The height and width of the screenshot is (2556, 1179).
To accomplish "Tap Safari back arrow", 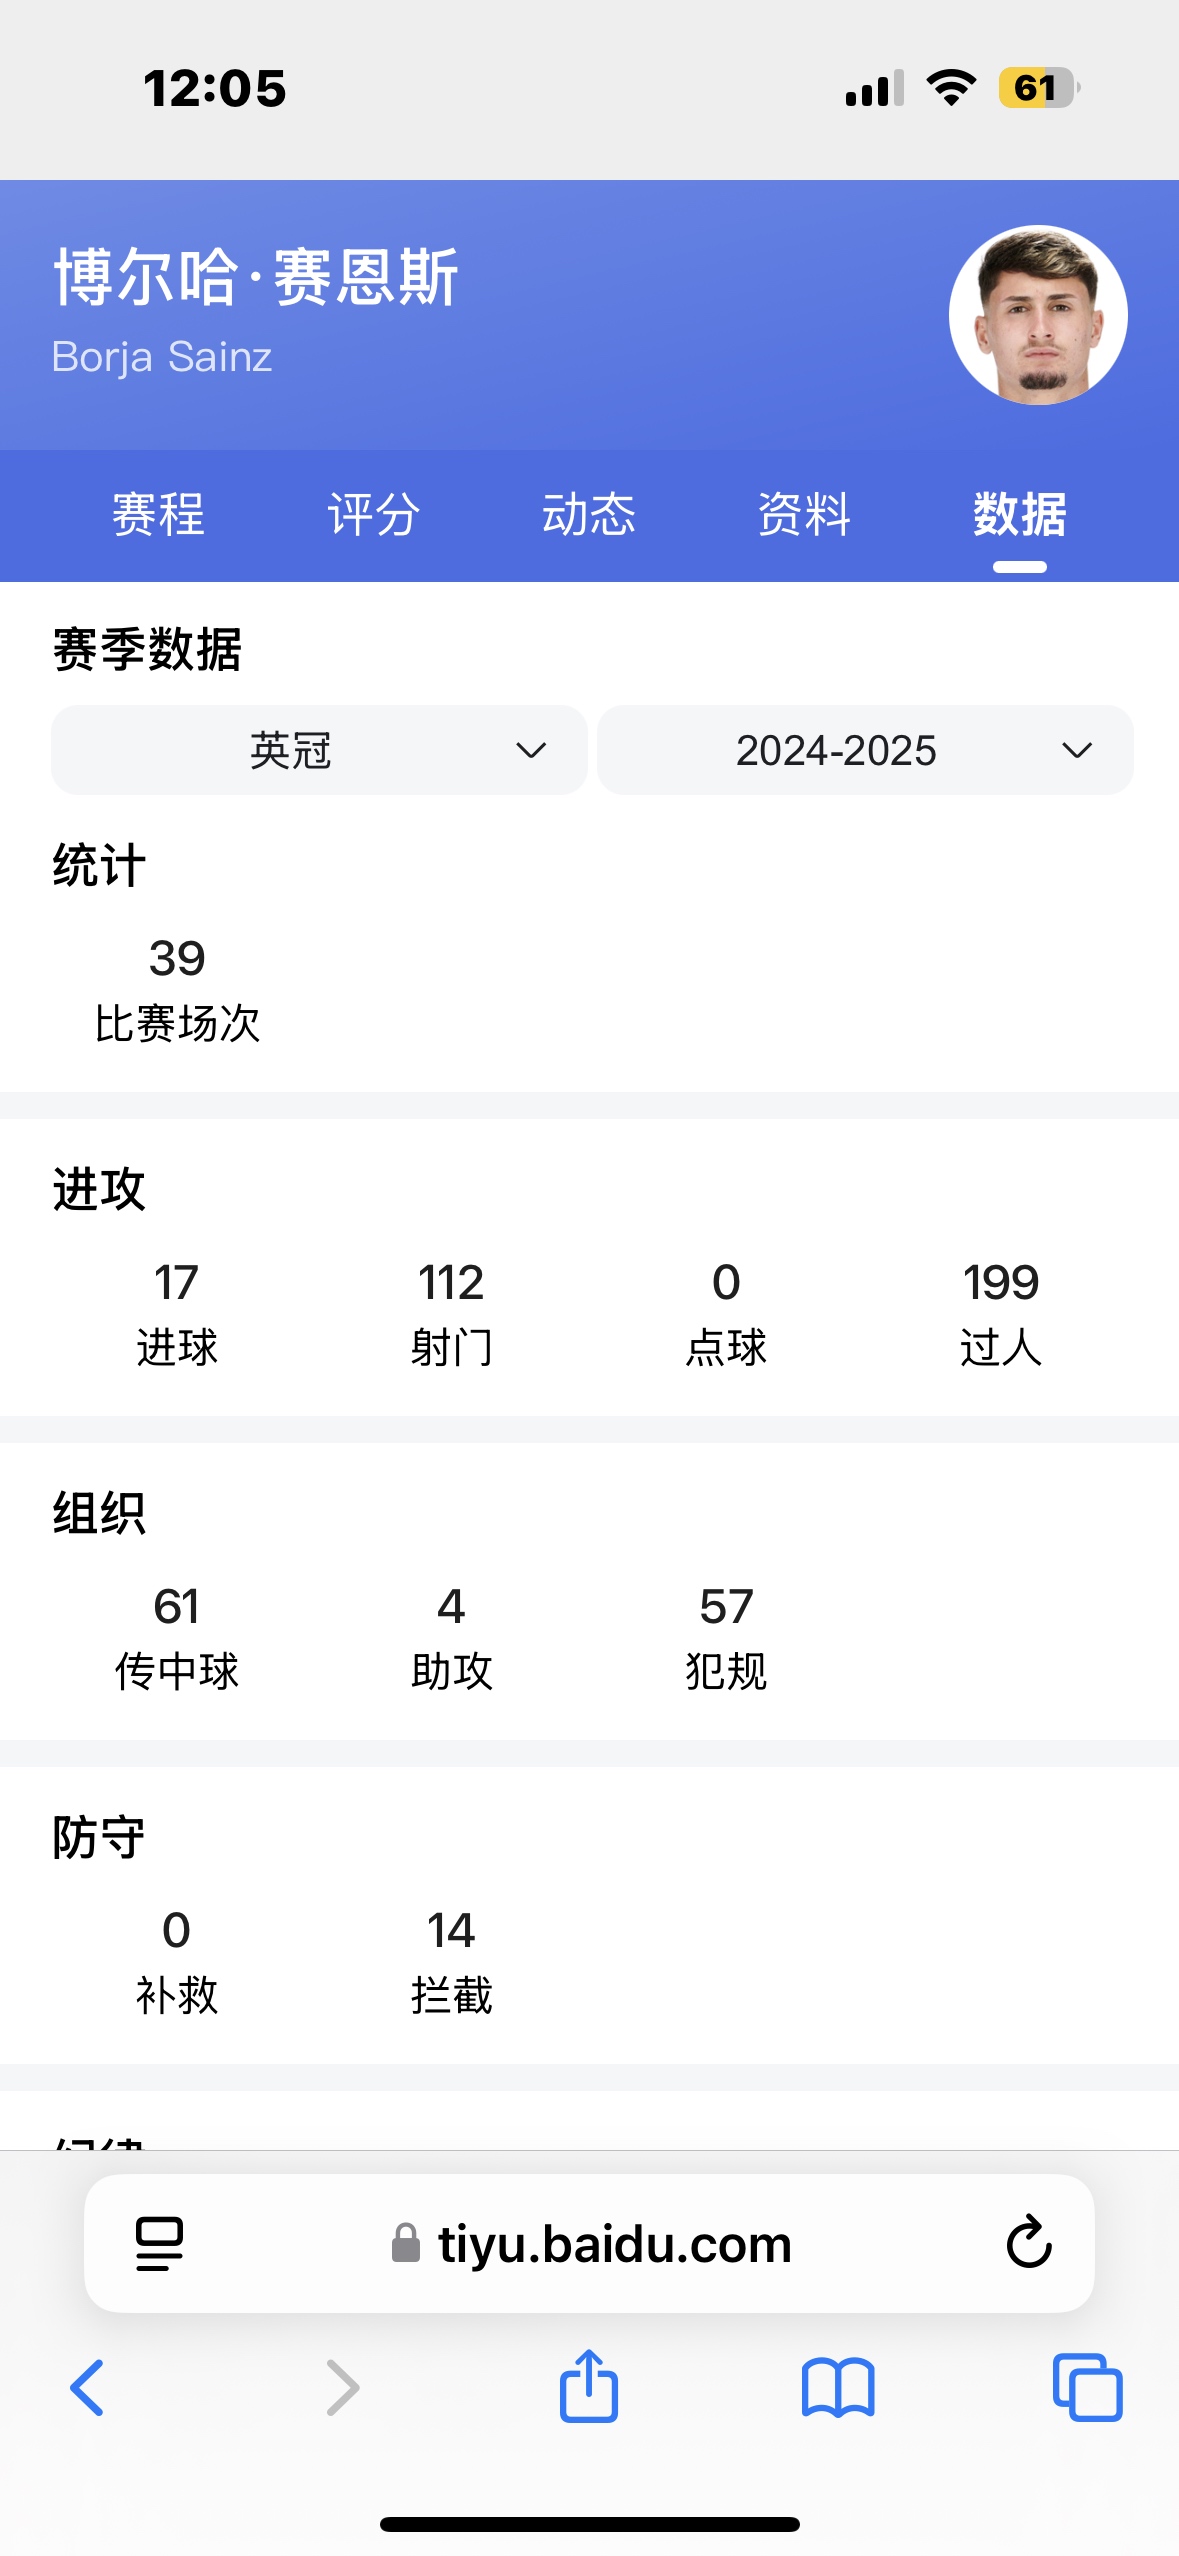I will click(x=87, y=2388).
